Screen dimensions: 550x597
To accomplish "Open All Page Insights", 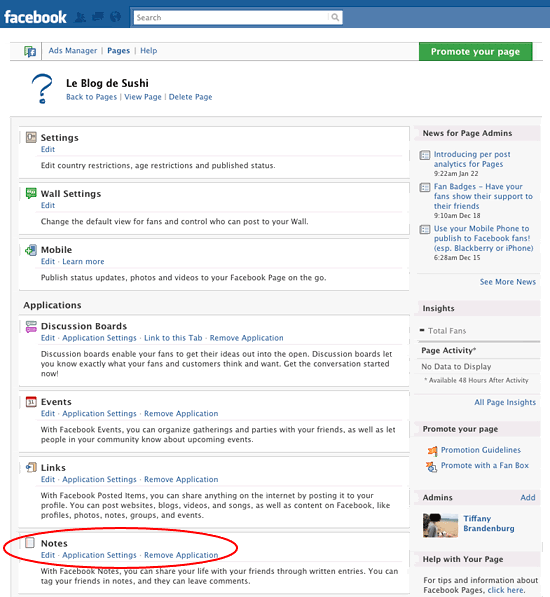I will point(505,402).
